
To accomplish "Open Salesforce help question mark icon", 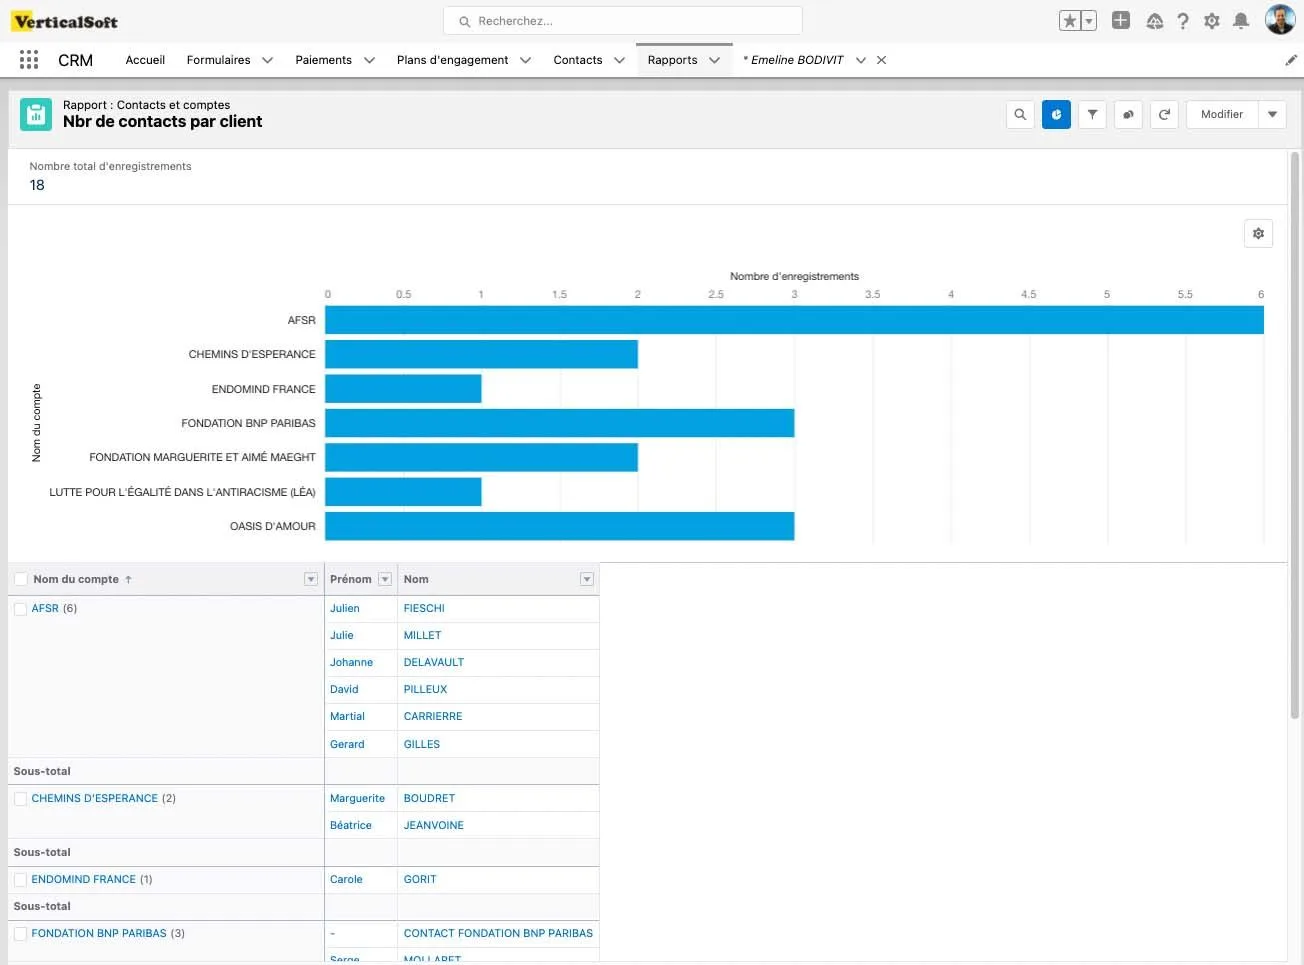I will coord(1183,21).
